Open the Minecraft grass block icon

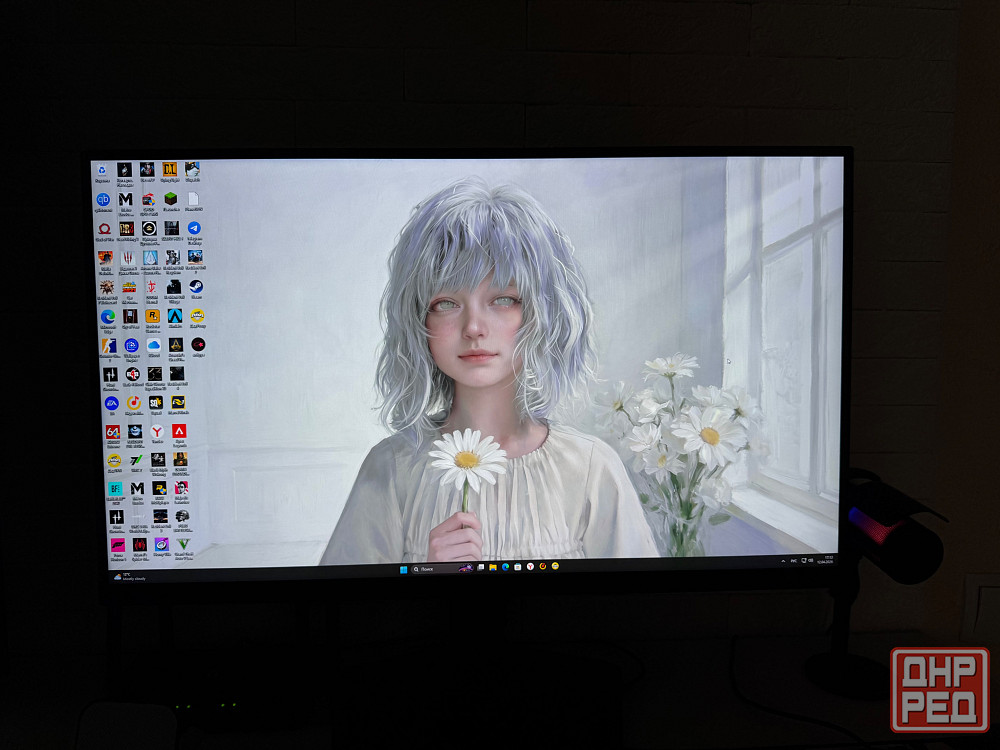pos(171,199)
